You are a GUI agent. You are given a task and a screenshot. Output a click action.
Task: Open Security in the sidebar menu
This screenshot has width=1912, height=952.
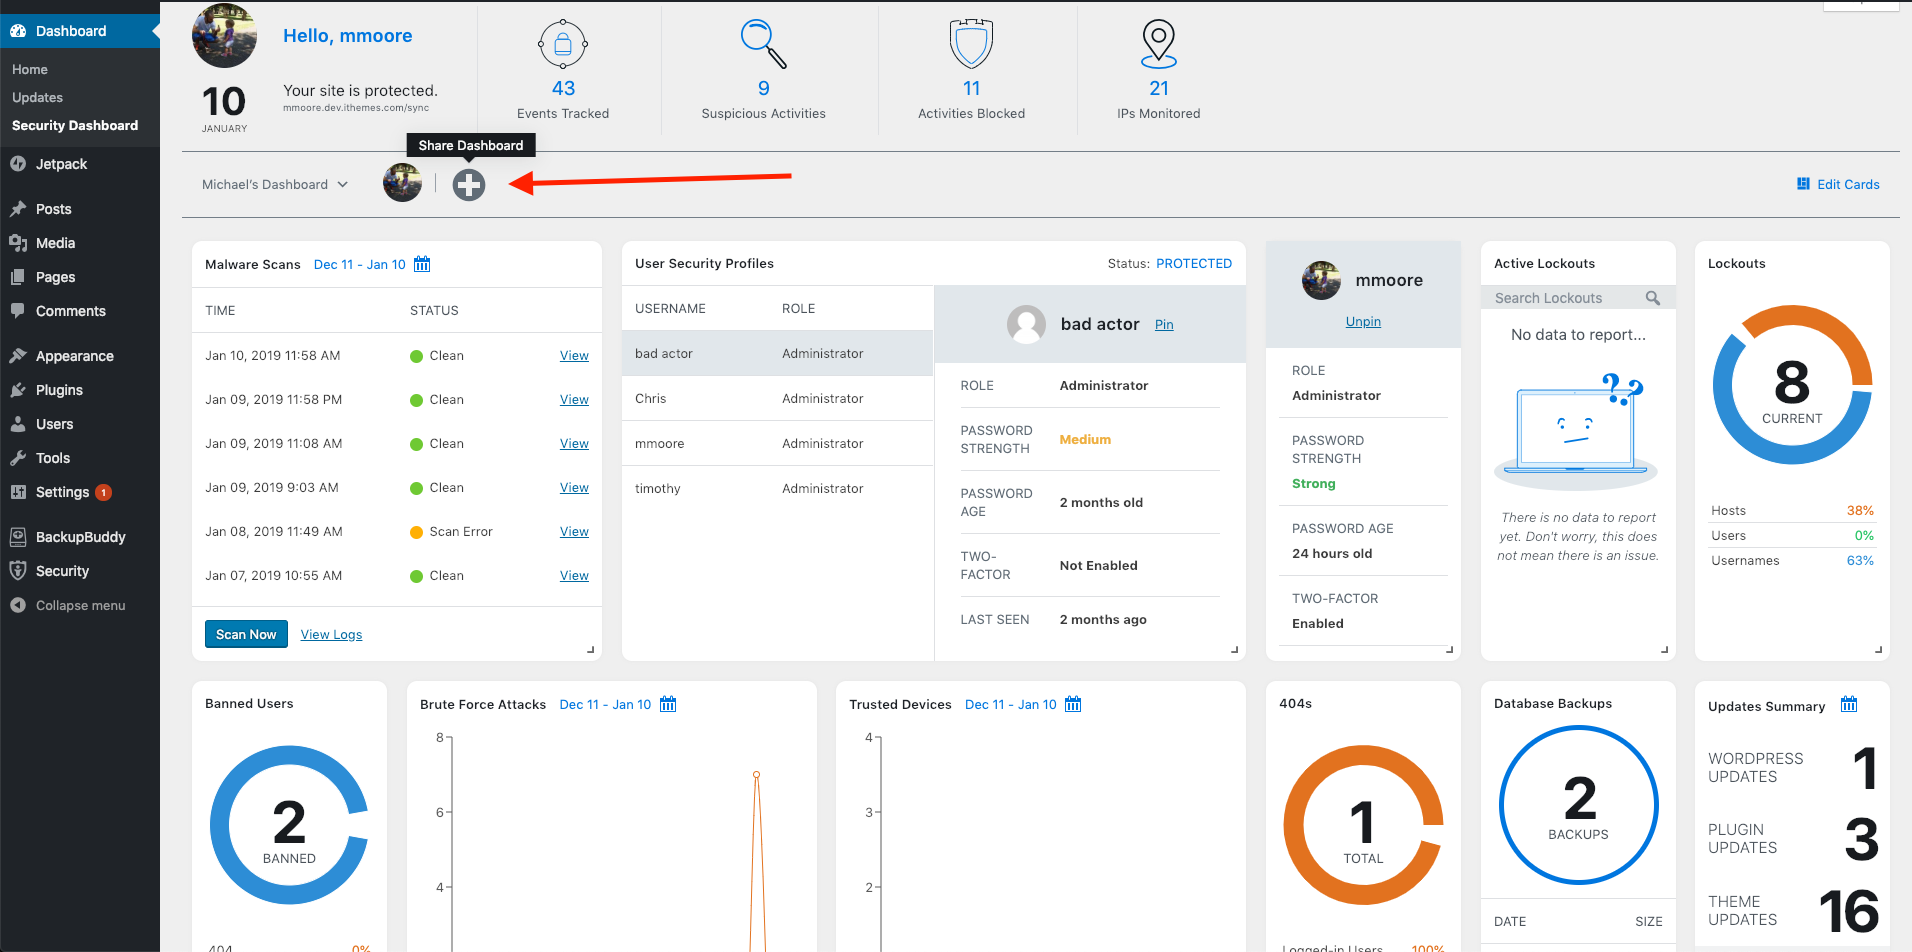(x=62, y=571)
